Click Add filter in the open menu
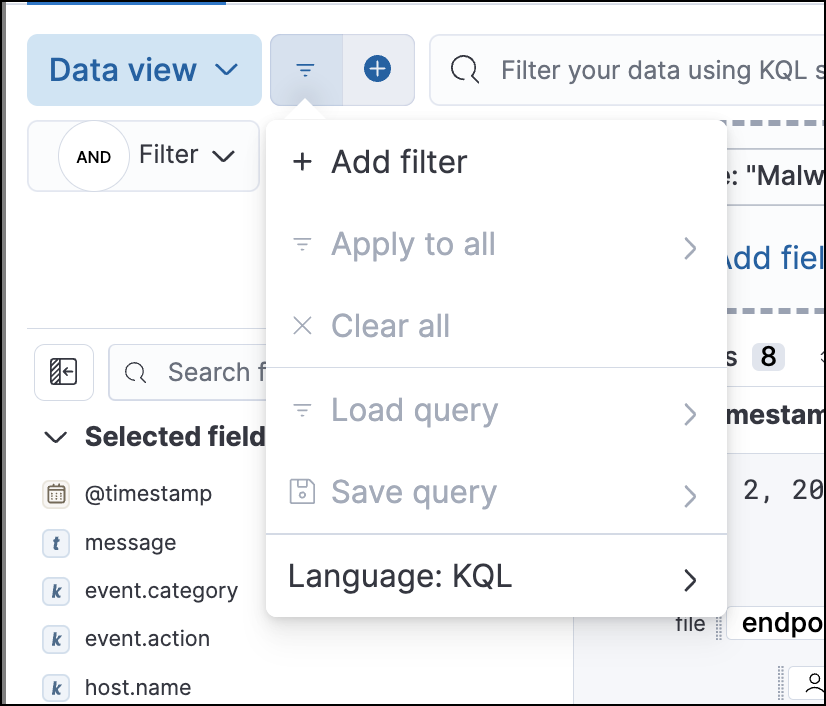The height and width of the screenshot is (706, 826). 398,162
